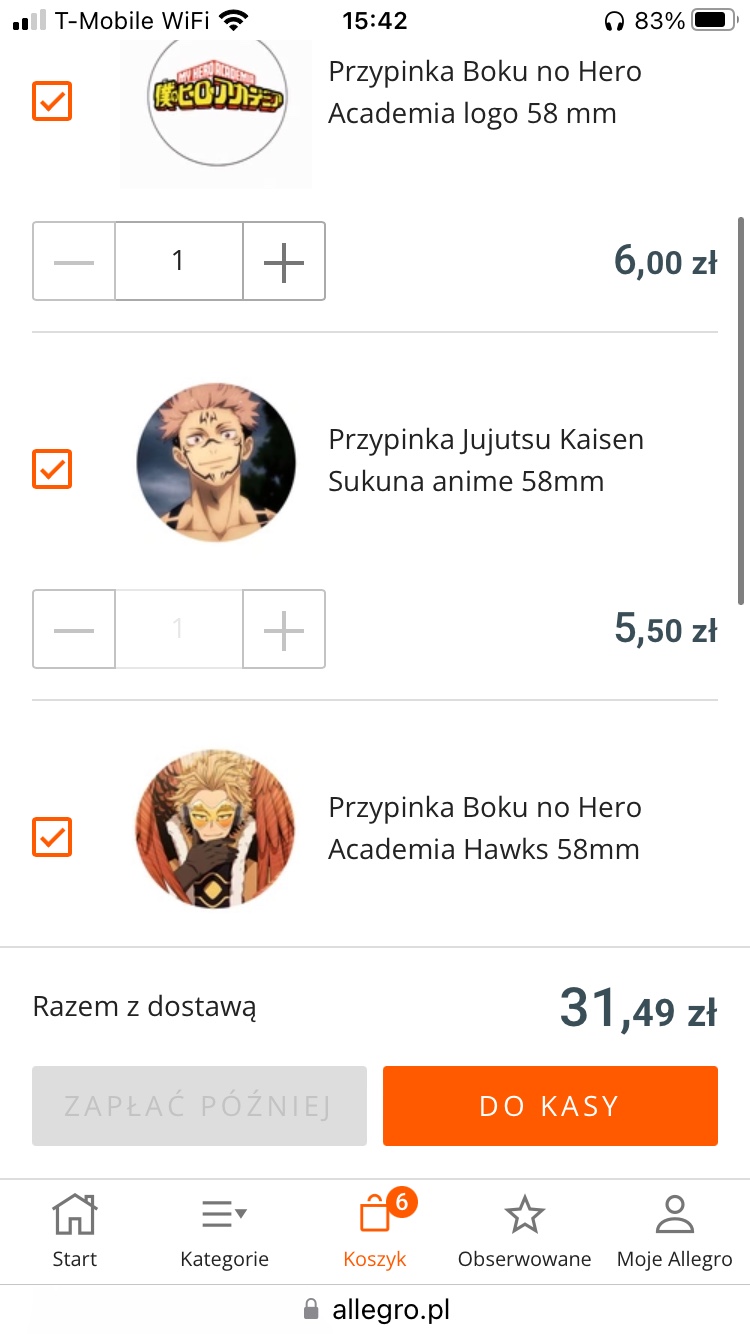Open the Moje Allegro profile icon
The image size is (750, 1334).
674,1214
